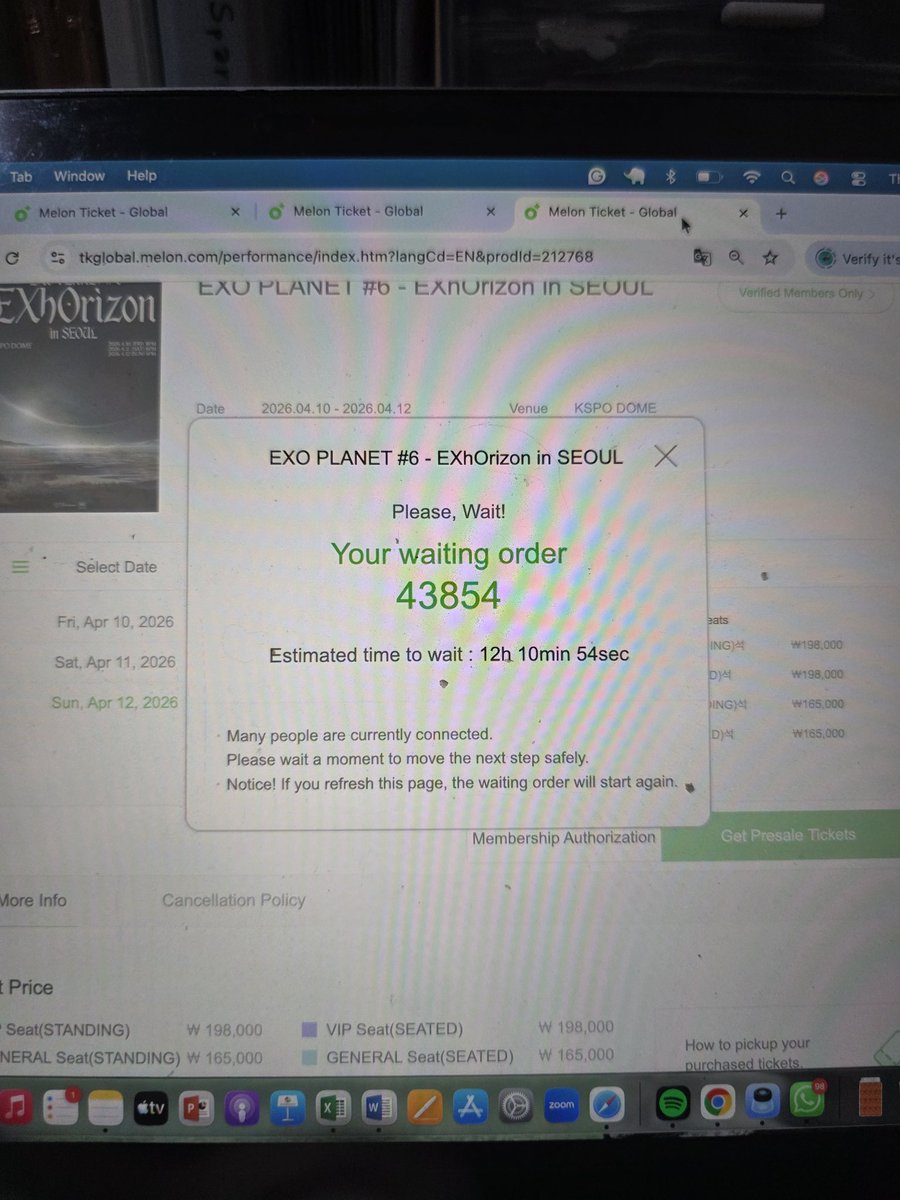Select Sun, Apr 12, 2026 date
Image resolution: width=900 pixels, height=1200 pixels.
(115, 702)
